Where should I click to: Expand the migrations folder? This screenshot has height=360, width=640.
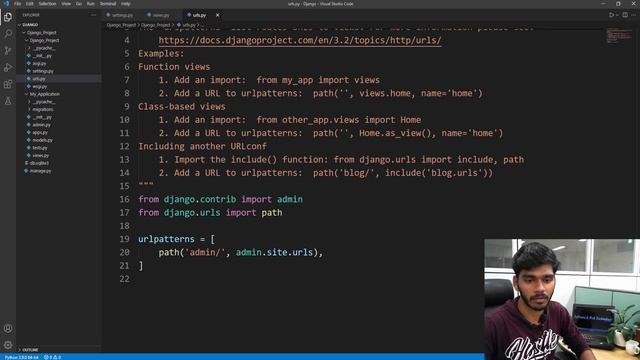pos(42,109)
